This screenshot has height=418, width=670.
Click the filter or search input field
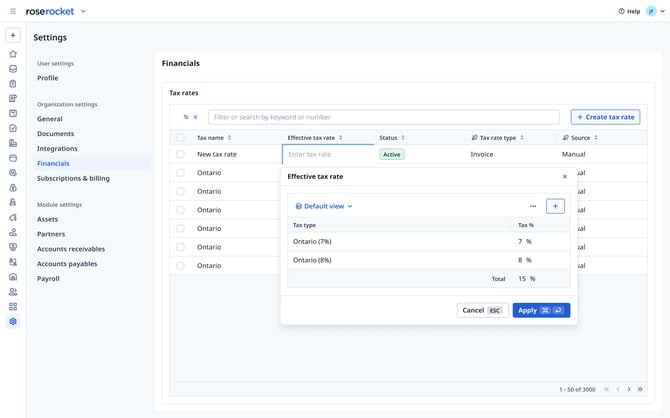[384, 117]
